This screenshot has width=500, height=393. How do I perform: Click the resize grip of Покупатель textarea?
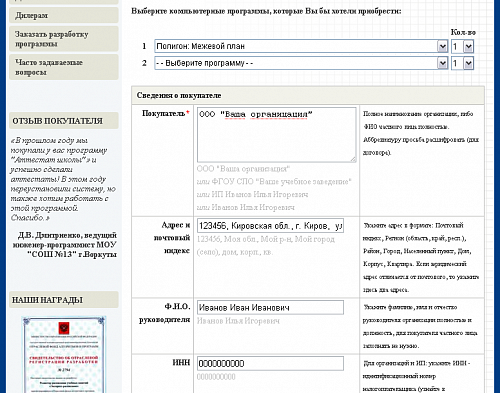[x=353, y=159]
